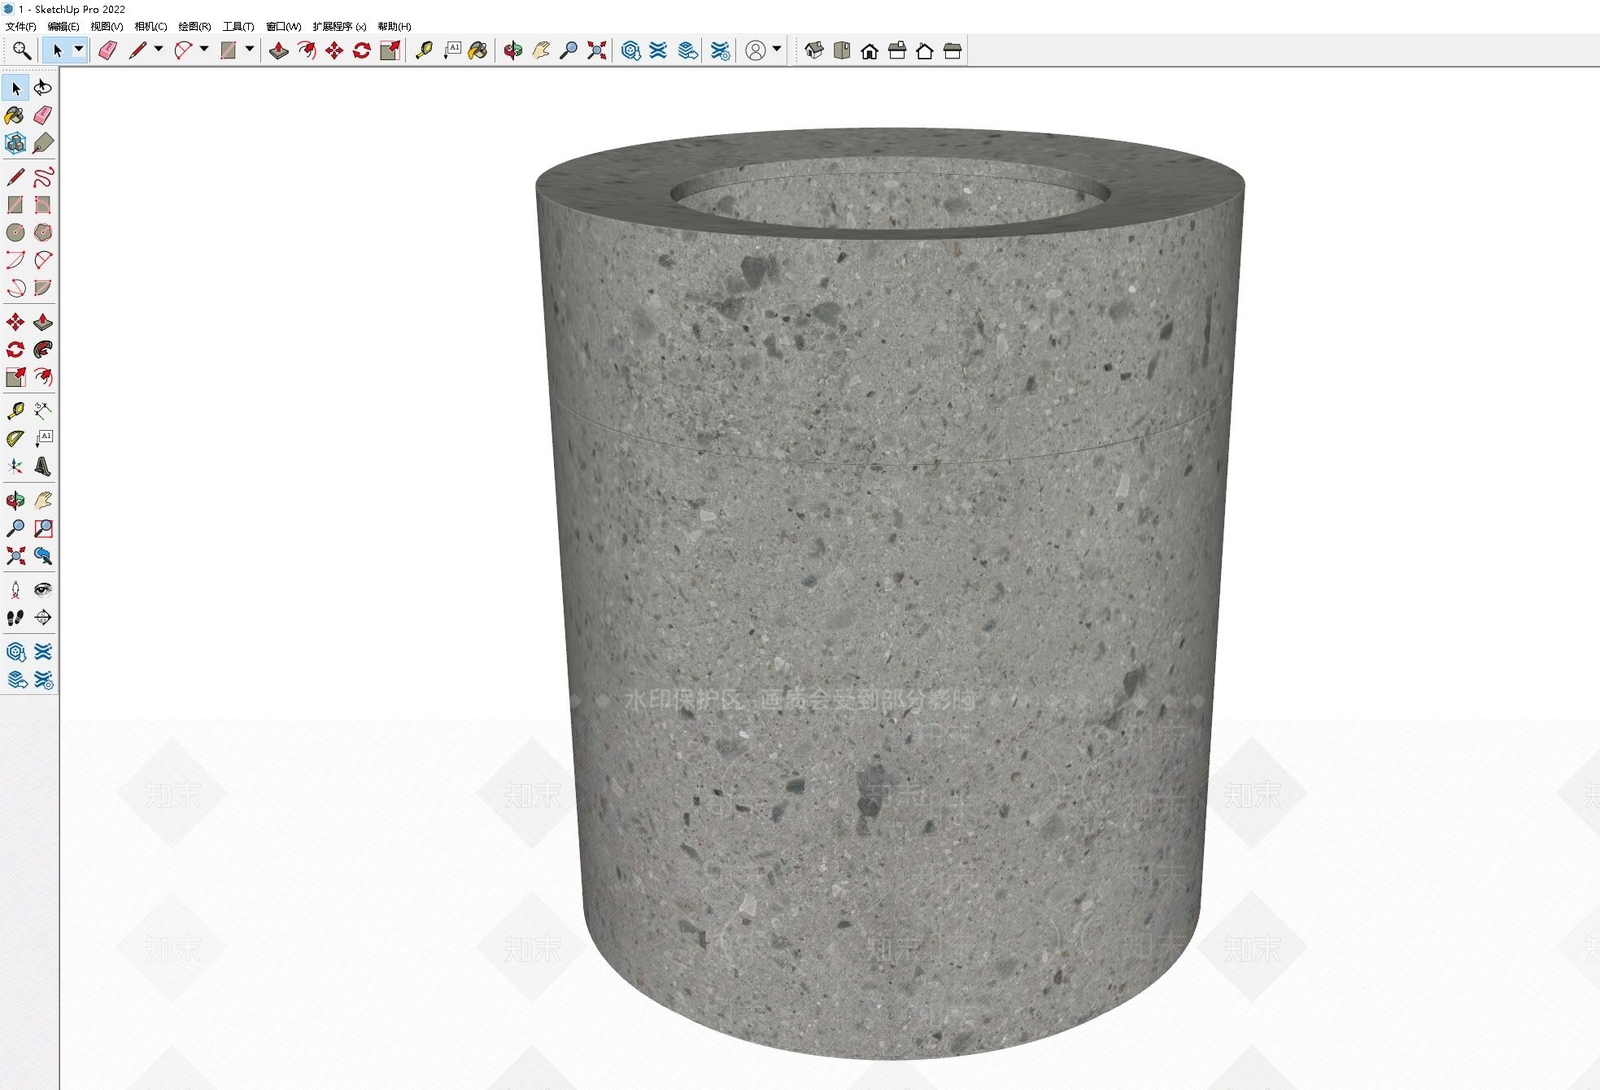Open Extension Manager from top toolbar
The image size is (1600, 1090).
(x=720, y=50)
